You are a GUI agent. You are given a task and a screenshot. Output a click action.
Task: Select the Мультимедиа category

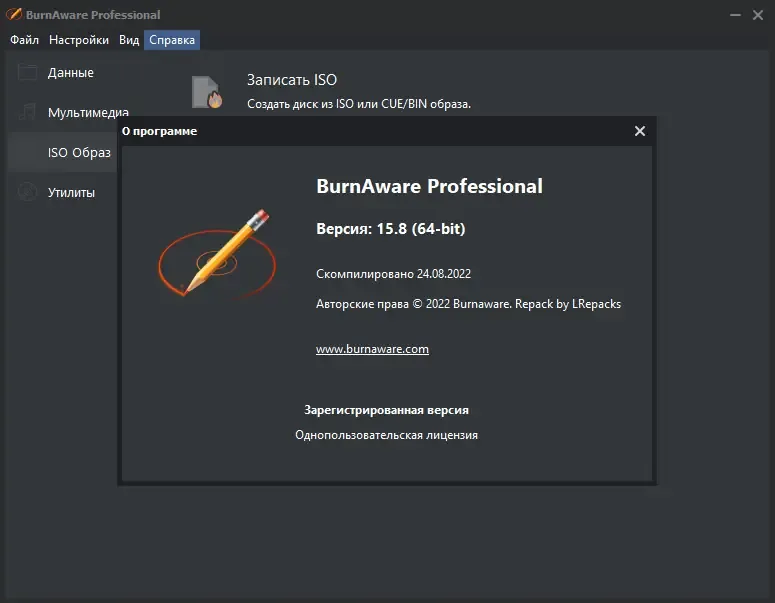pos(88,113)
